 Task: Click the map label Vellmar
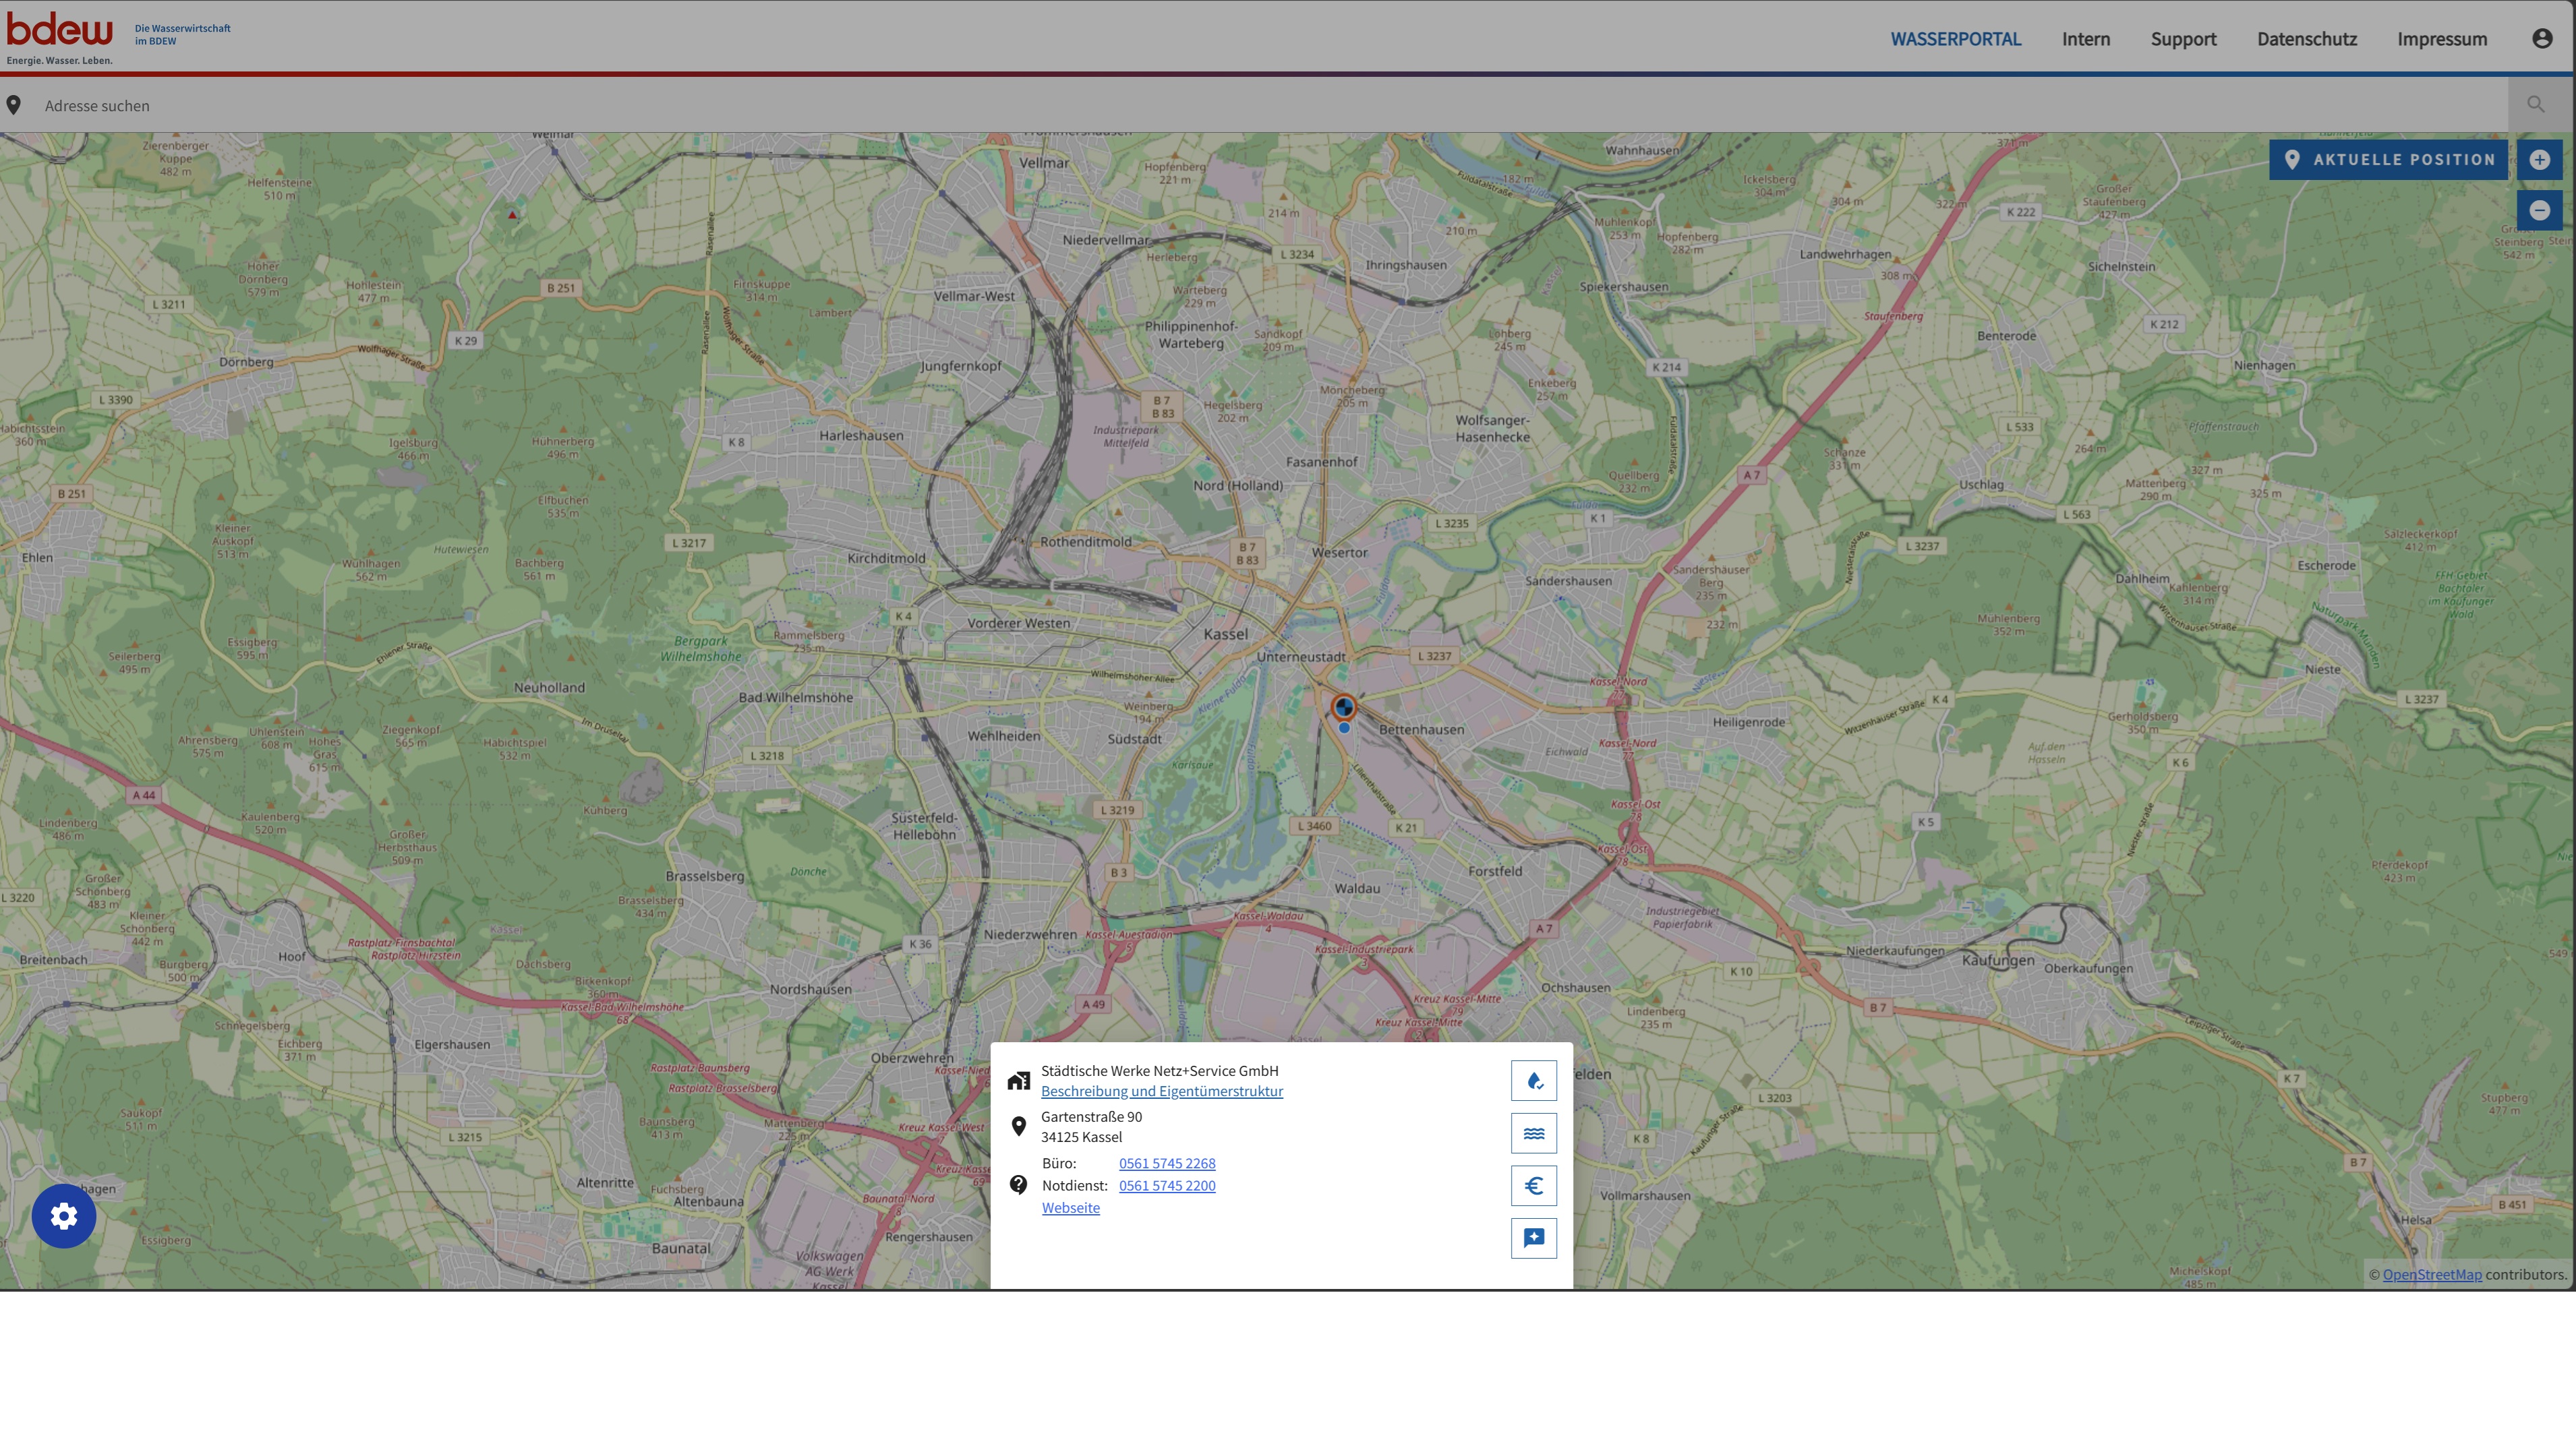pos(1043,162)
